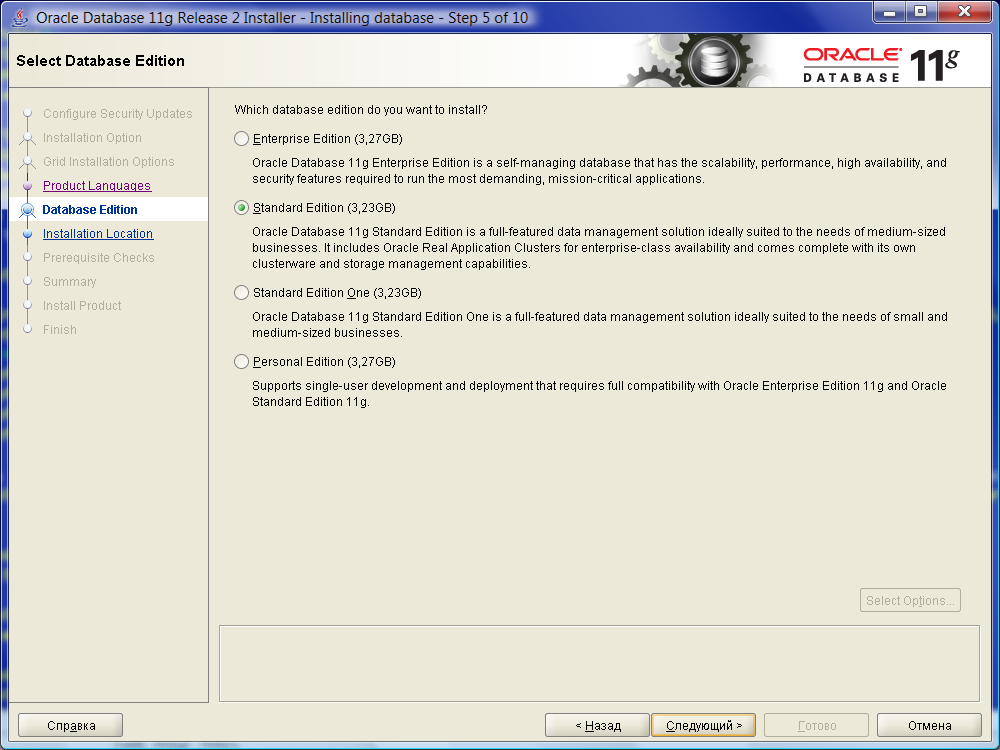This screenshot has width=1000, height=750.
Task: Open the Product Languages step link
Action: (97, 186)
